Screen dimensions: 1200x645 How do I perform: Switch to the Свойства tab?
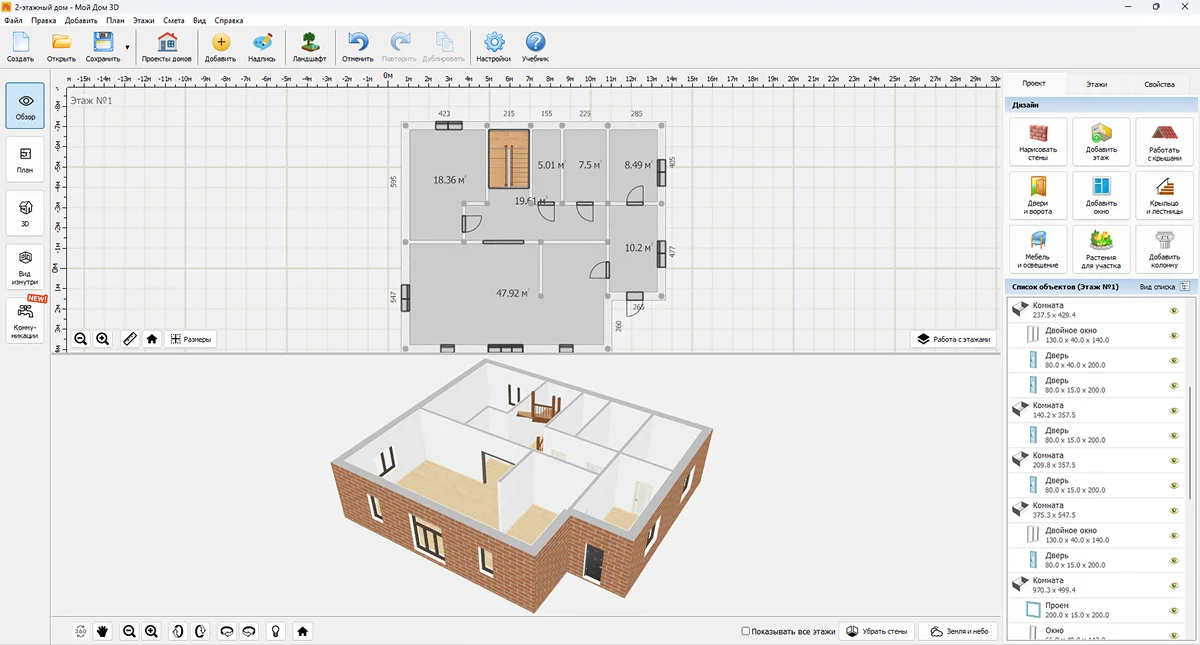(x=1159, y=84)
